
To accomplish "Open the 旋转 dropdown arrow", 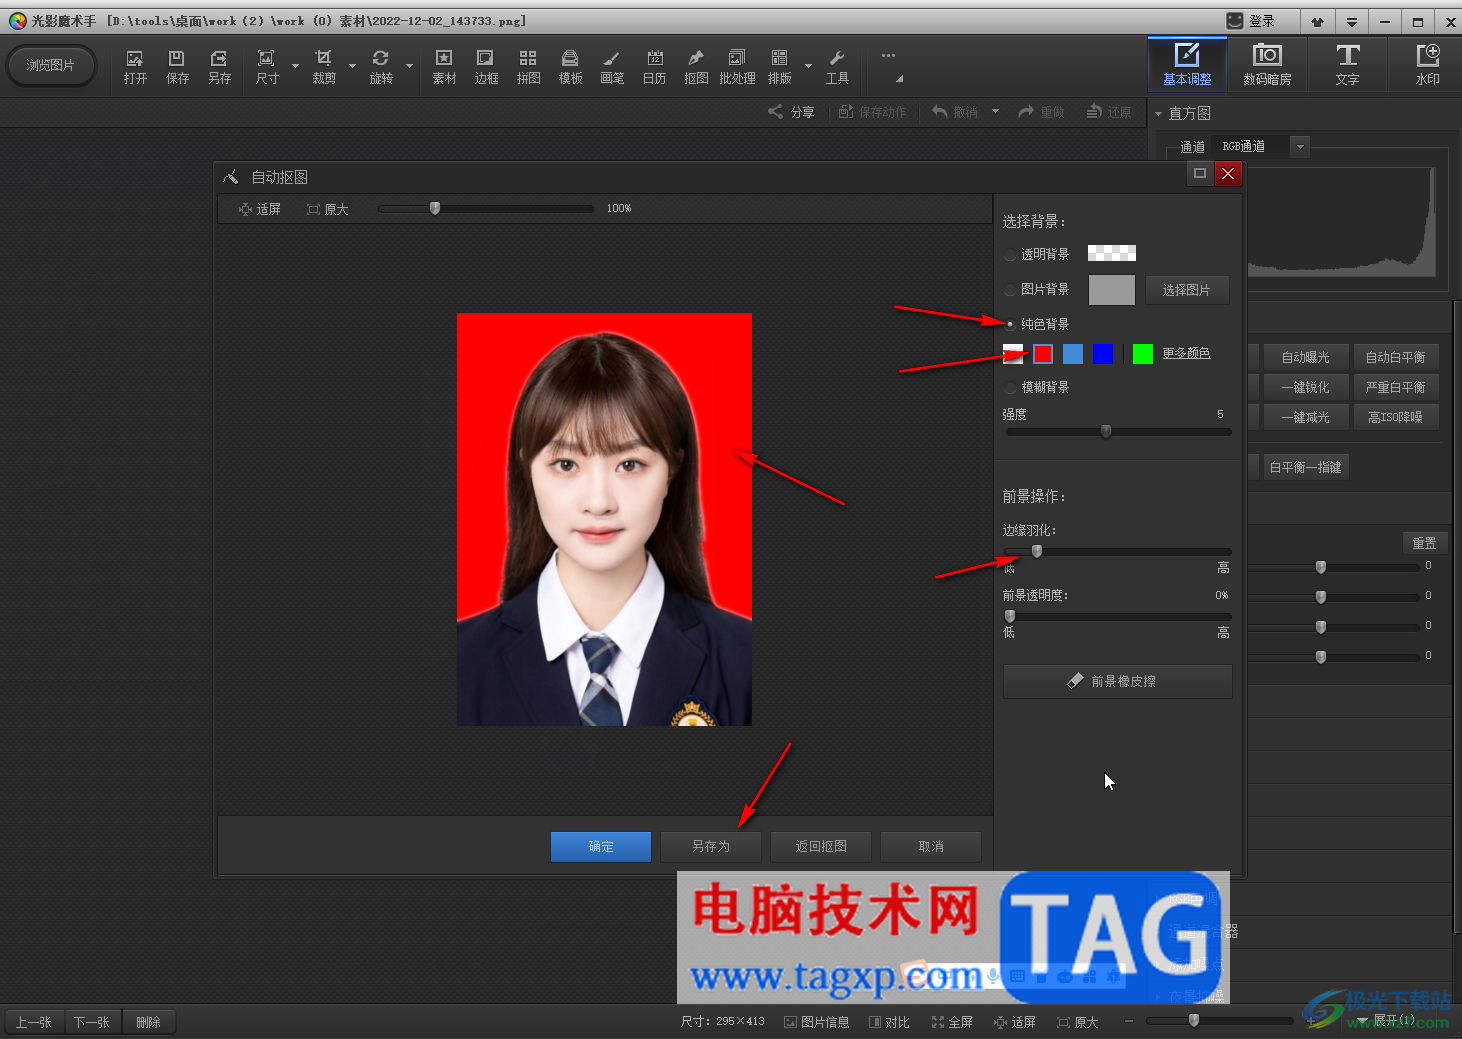I will click(x=409, y=67).
